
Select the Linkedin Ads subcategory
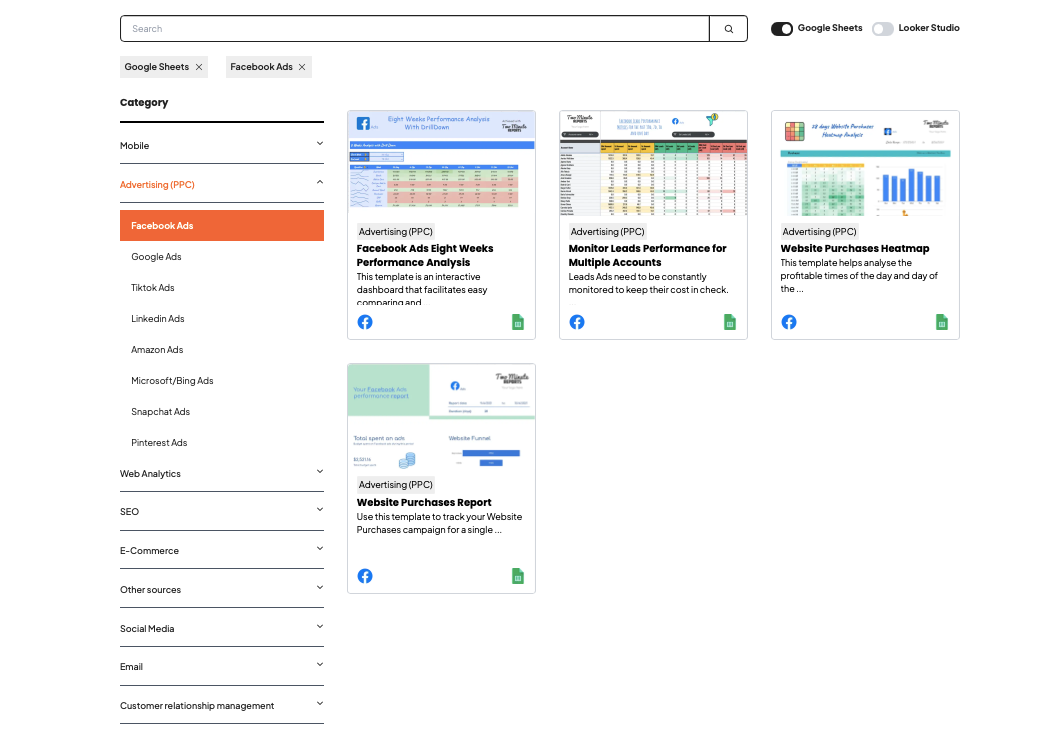coord(157,319)
